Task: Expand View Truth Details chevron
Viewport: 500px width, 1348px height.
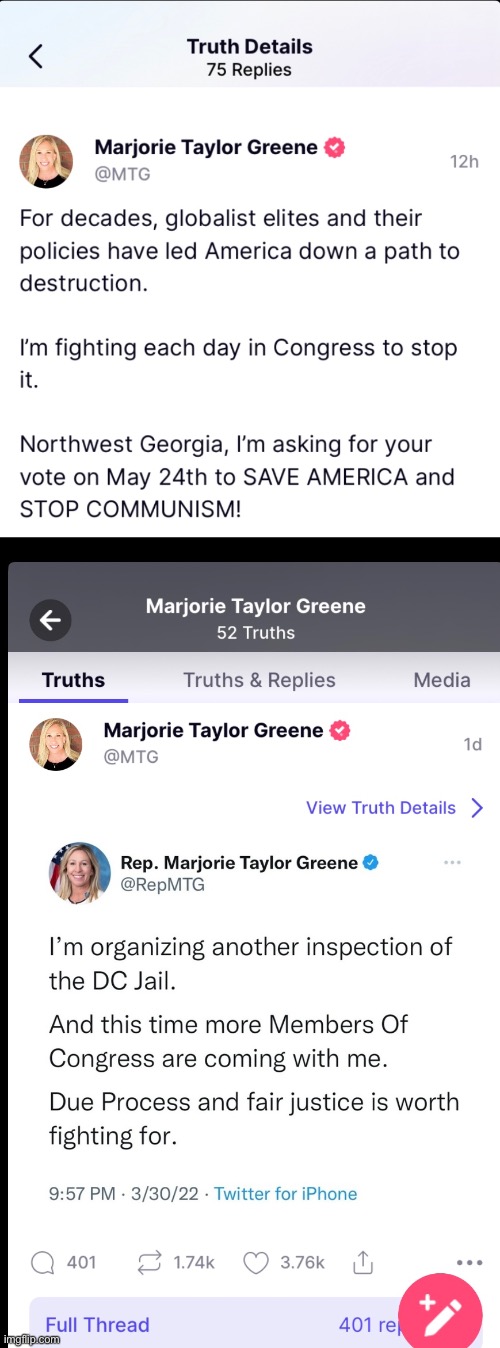Action: click(477, 808)
